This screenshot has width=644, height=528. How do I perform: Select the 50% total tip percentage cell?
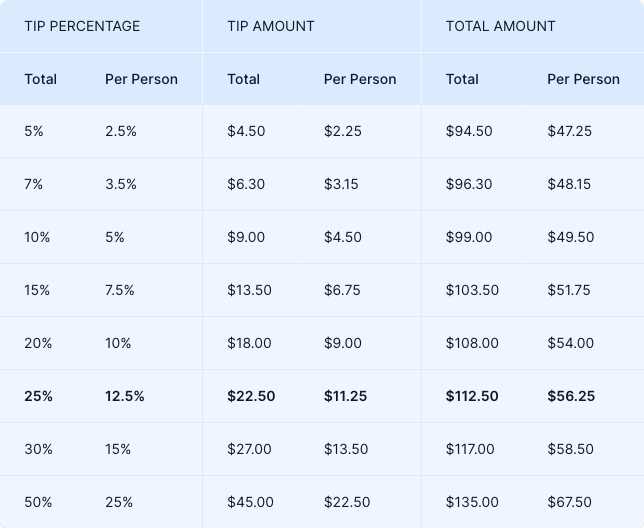(39, 502)
